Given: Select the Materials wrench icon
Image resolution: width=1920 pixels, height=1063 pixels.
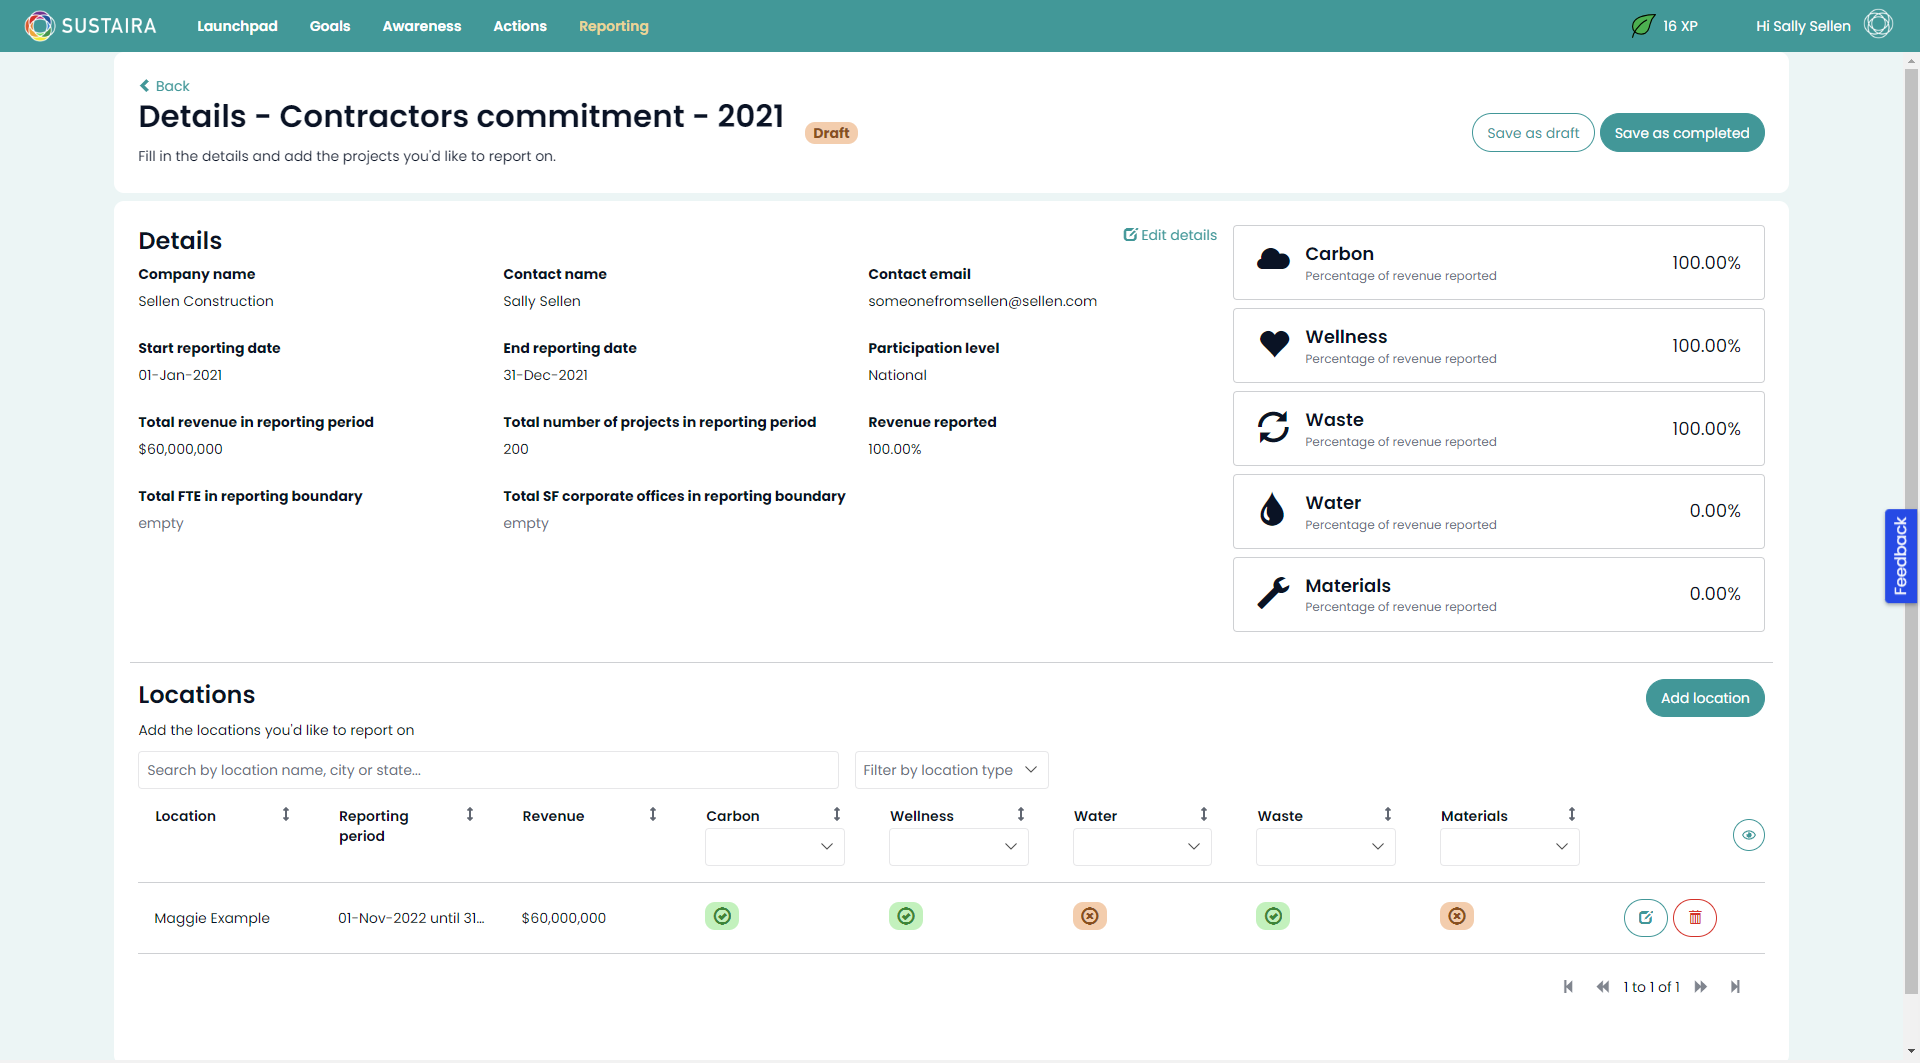Looking at the screenshot, I should (x=1273, y=592).
